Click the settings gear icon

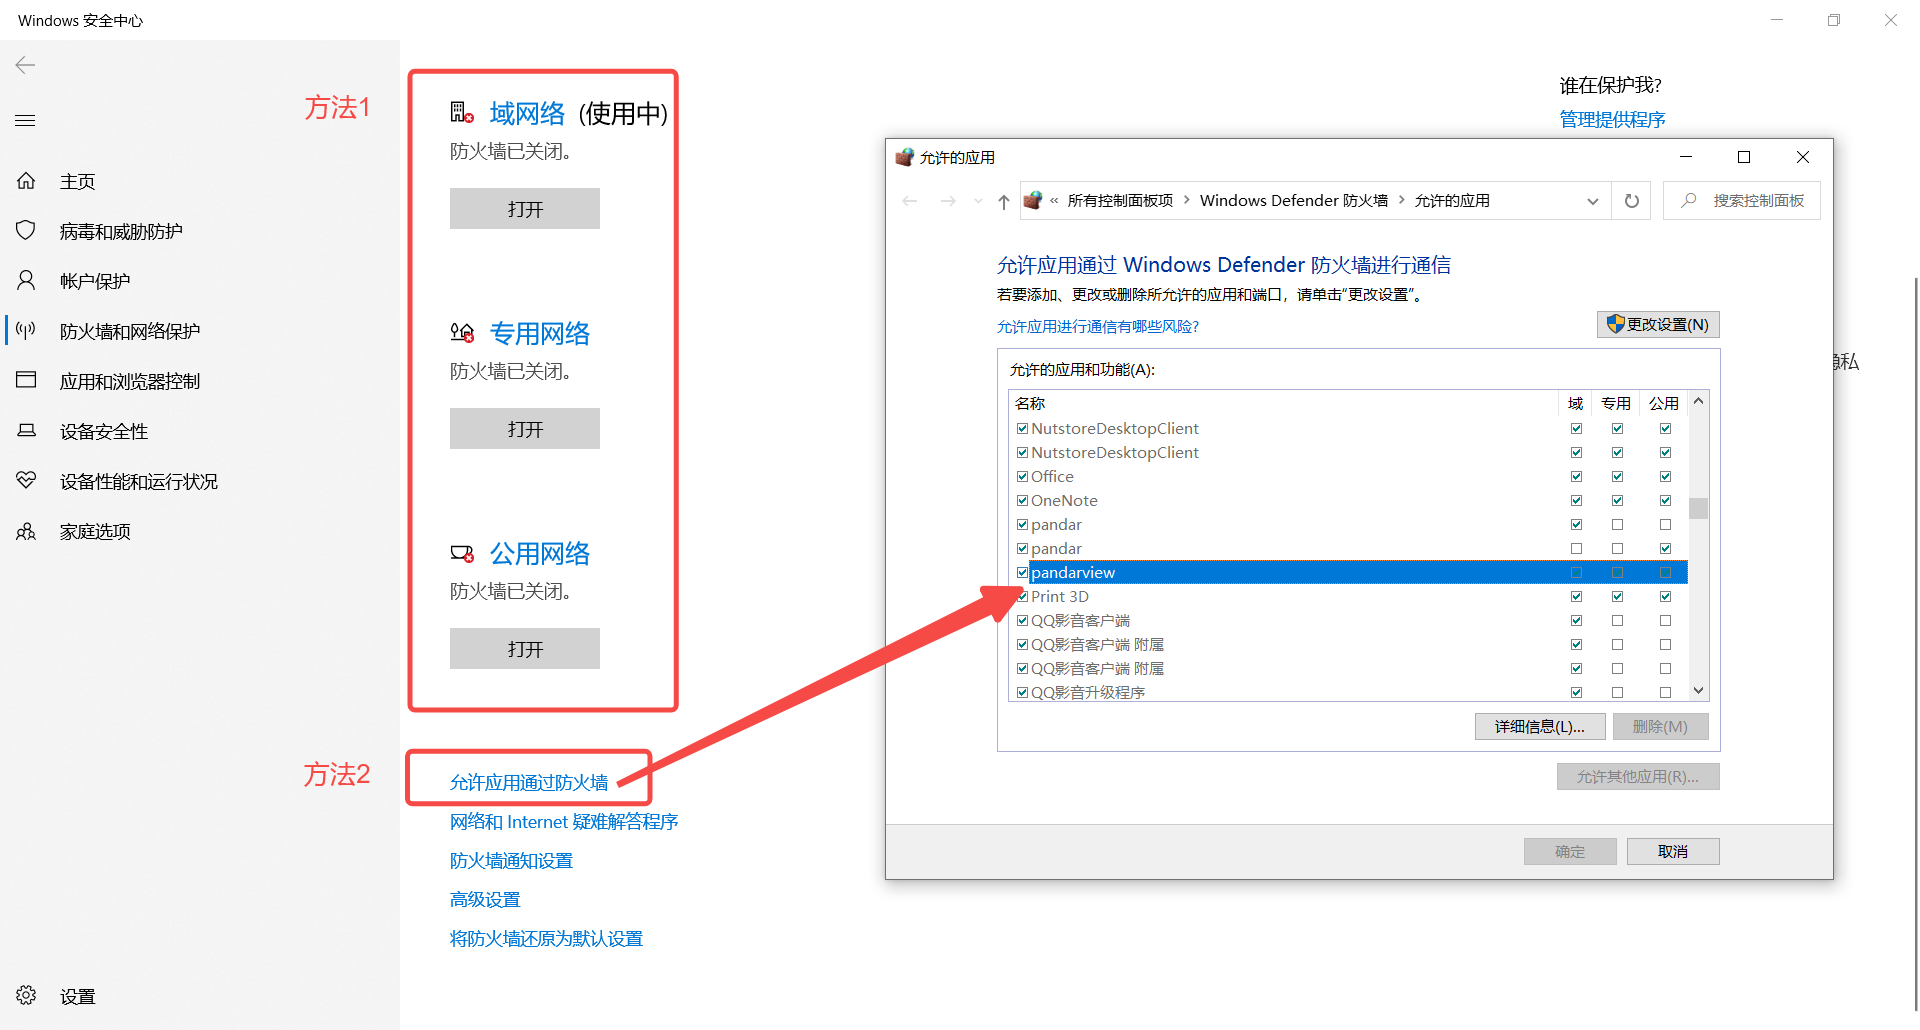[26, 995]
